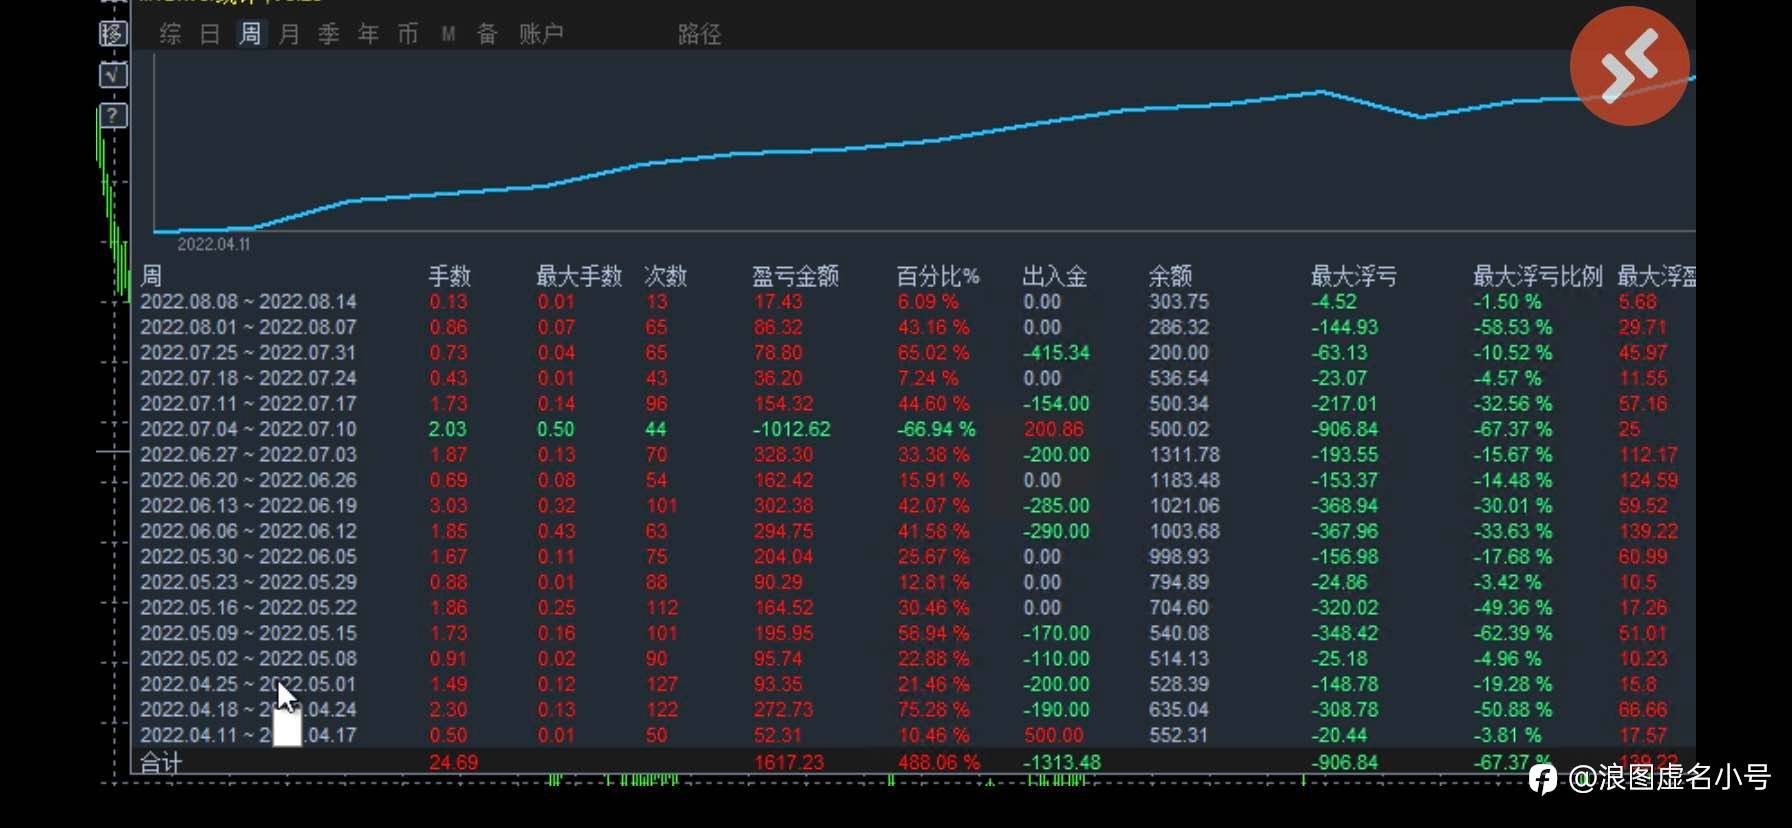Click the percentage -66.94 %
Image resolution: width=1792 pixels, height=828 pixels.
click(x=936, y=429)
